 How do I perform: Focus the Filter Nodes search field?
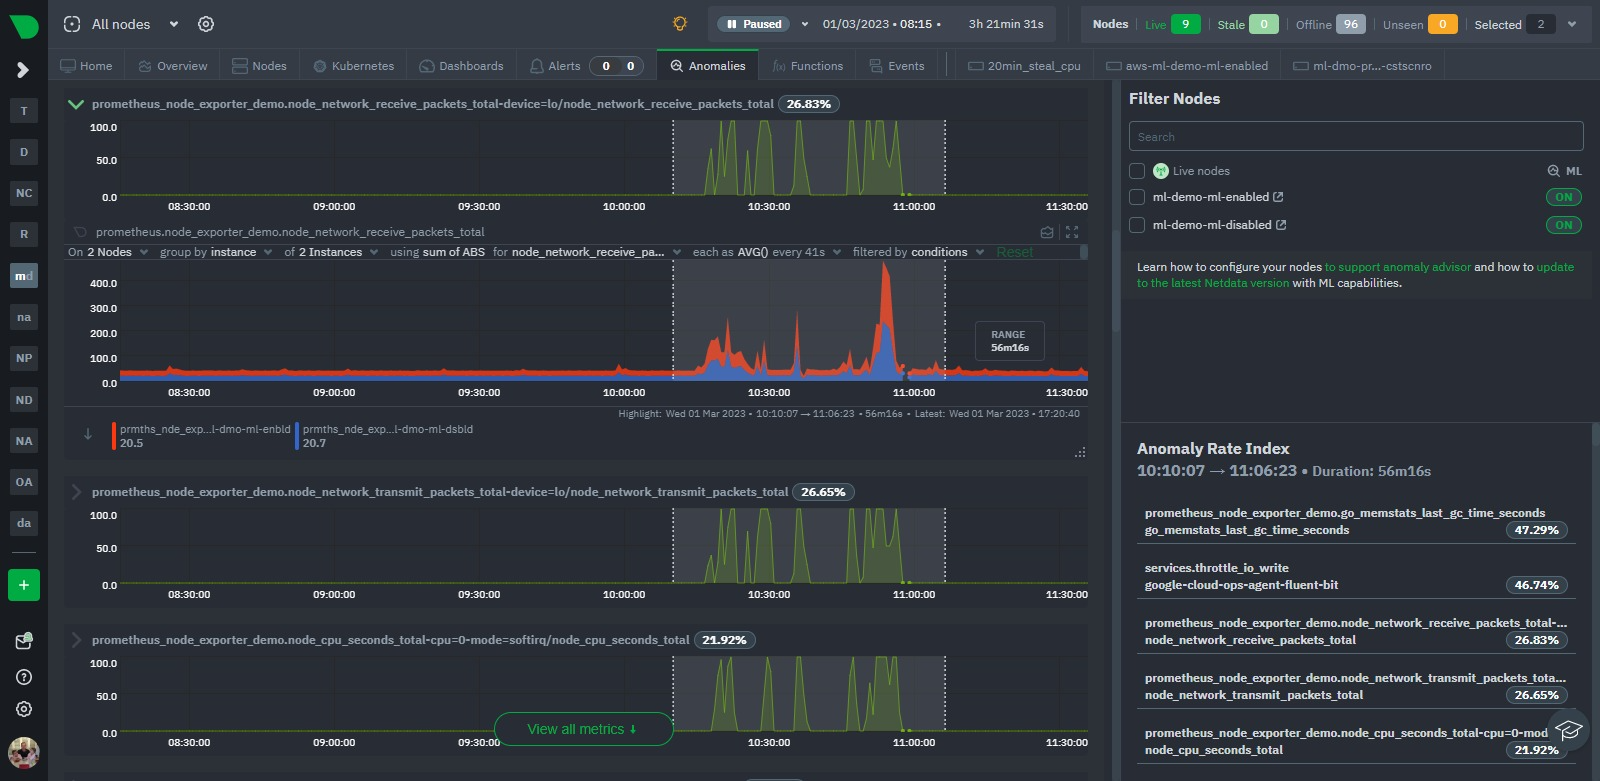point(1356,136)
